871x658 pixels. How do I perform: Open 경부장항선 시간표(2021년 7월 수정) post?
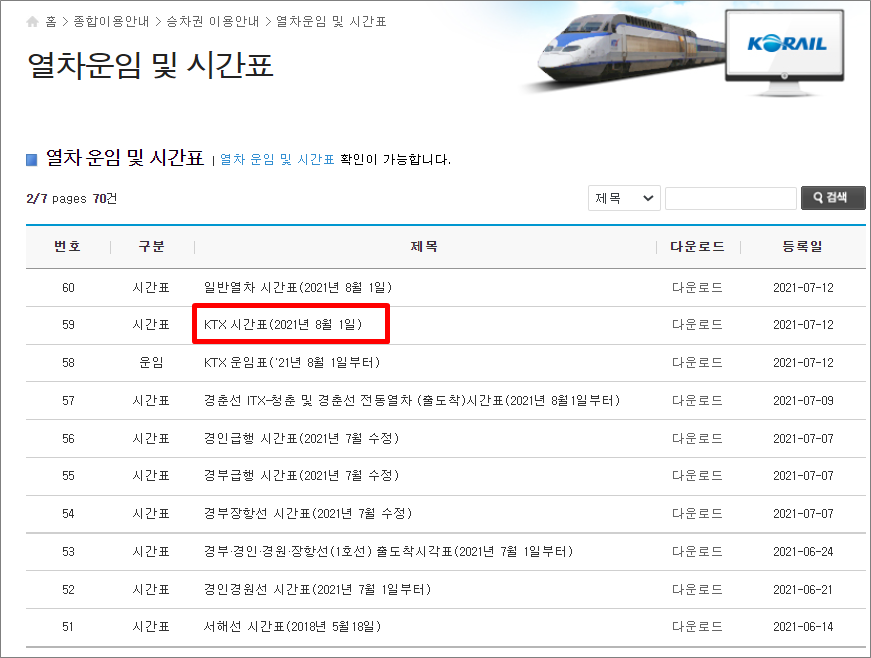[x=308, y=514]
